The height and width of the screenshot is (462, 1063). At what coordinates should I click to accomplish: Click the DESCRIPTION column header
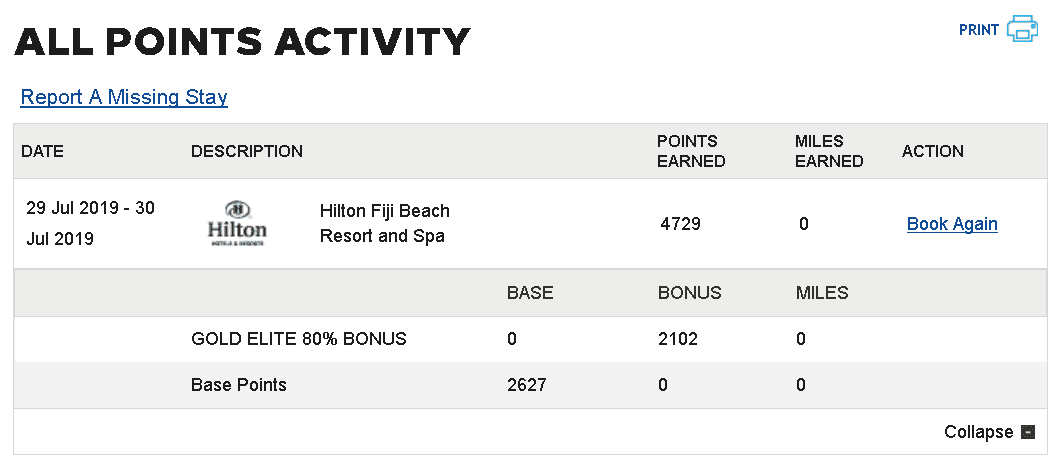pyautogui.click(x=247, y=151)
